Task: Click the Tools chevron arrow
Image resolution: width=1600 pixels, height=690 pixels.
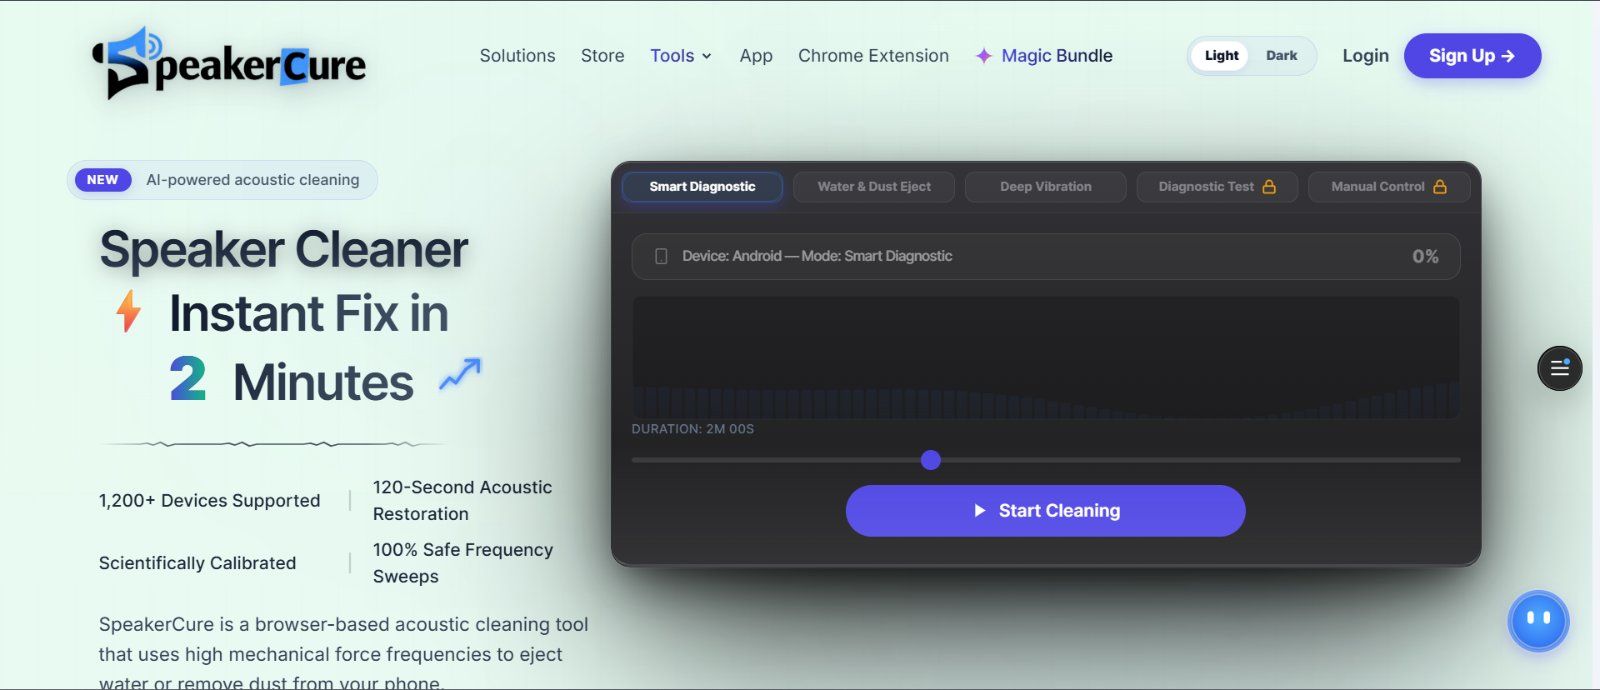Action: click(706, 57)
